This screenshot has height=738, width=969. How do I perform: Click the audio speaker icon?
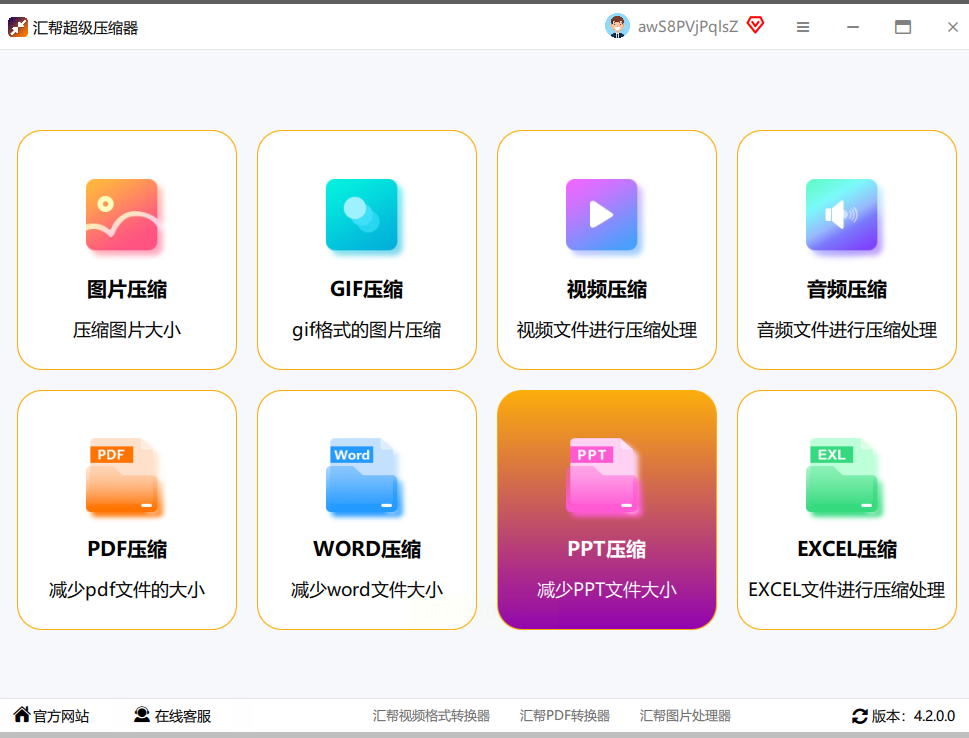pos(841,214)
